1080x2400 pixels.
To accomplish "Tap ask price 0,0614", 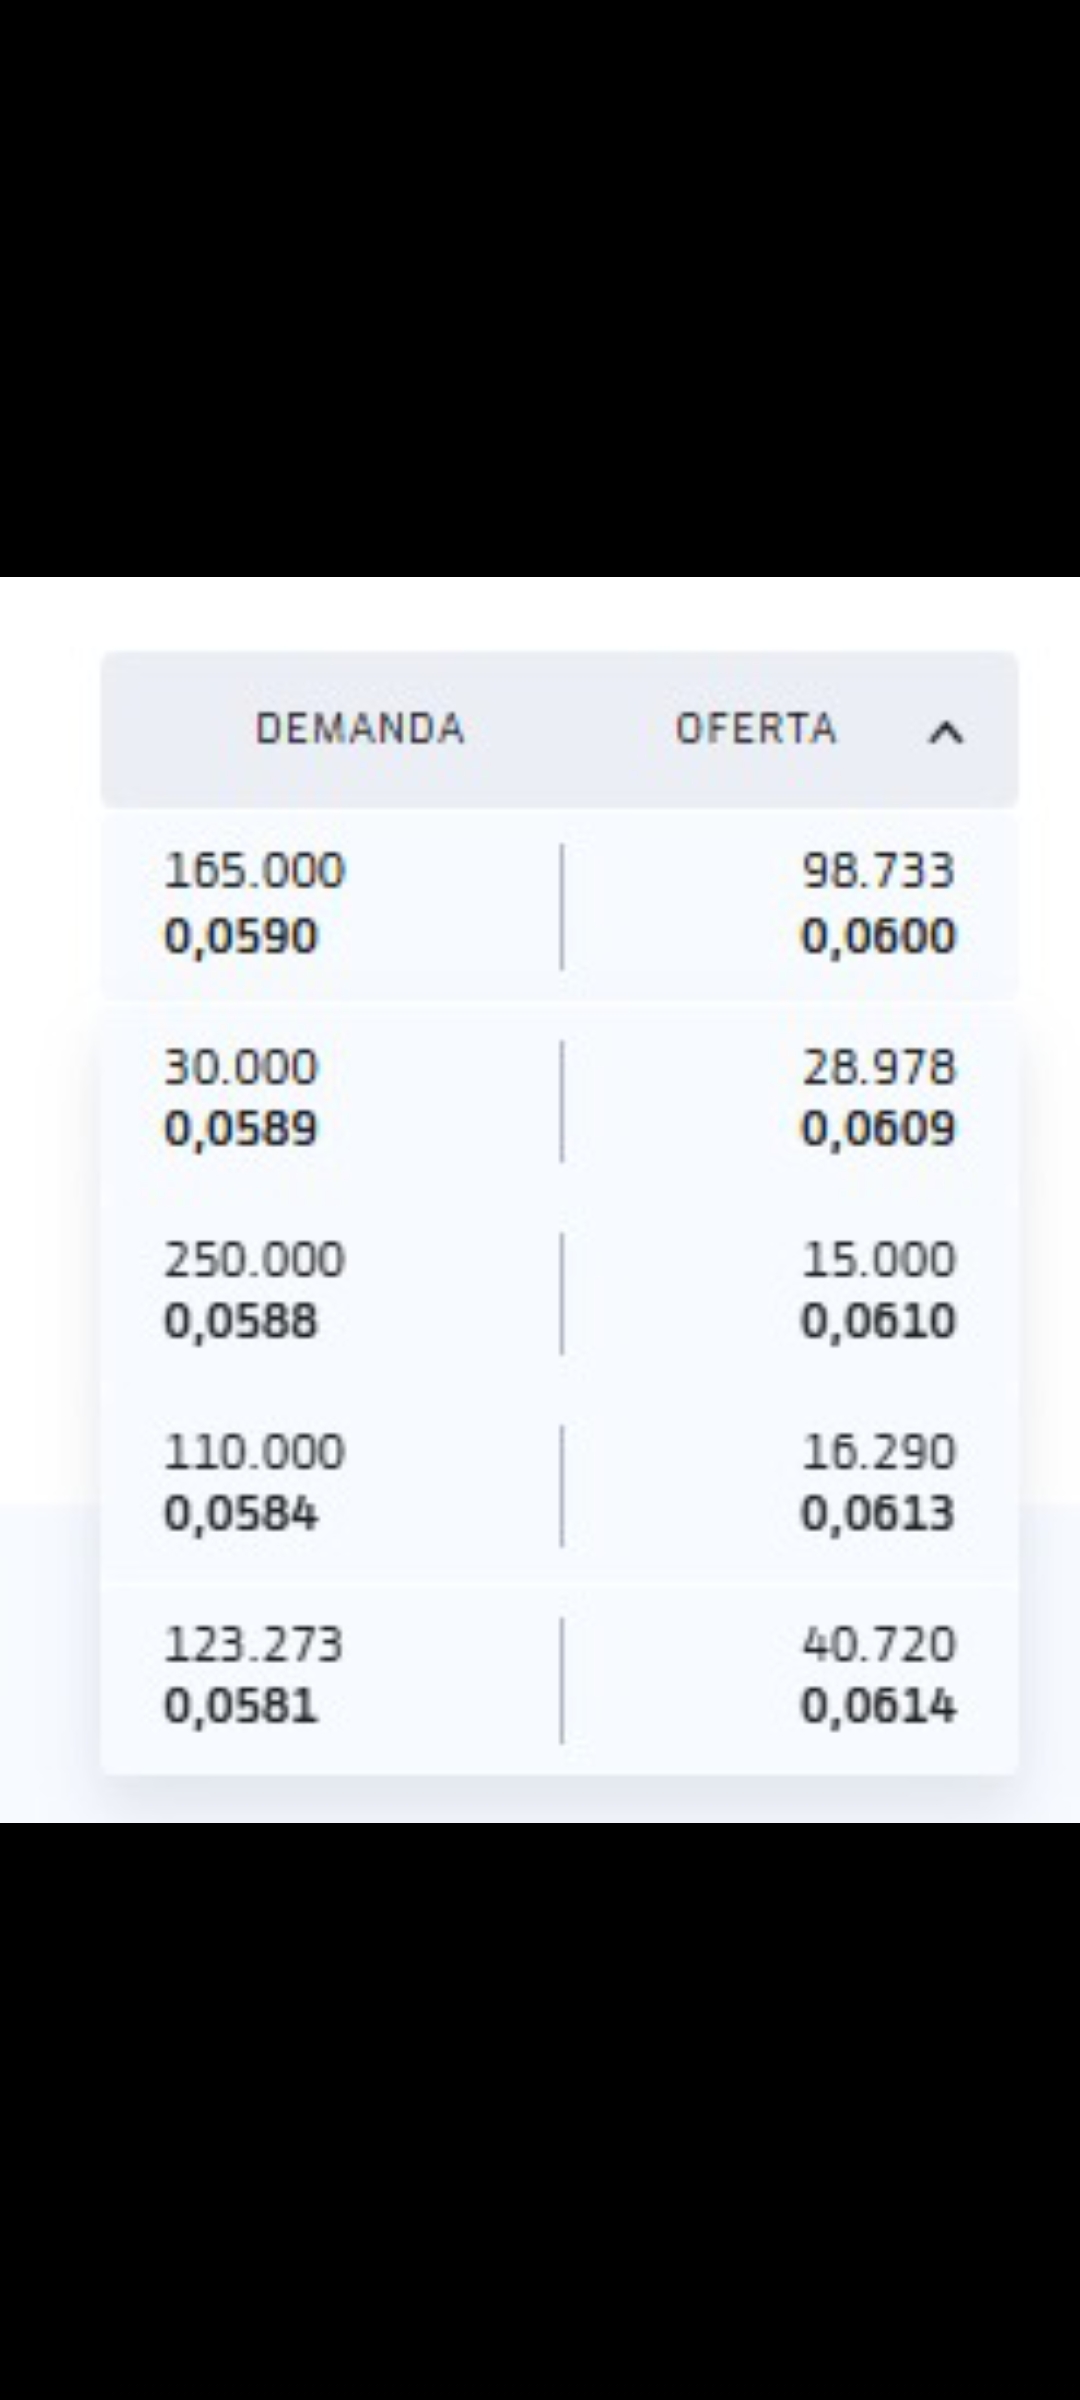I will pos(879,1705).
